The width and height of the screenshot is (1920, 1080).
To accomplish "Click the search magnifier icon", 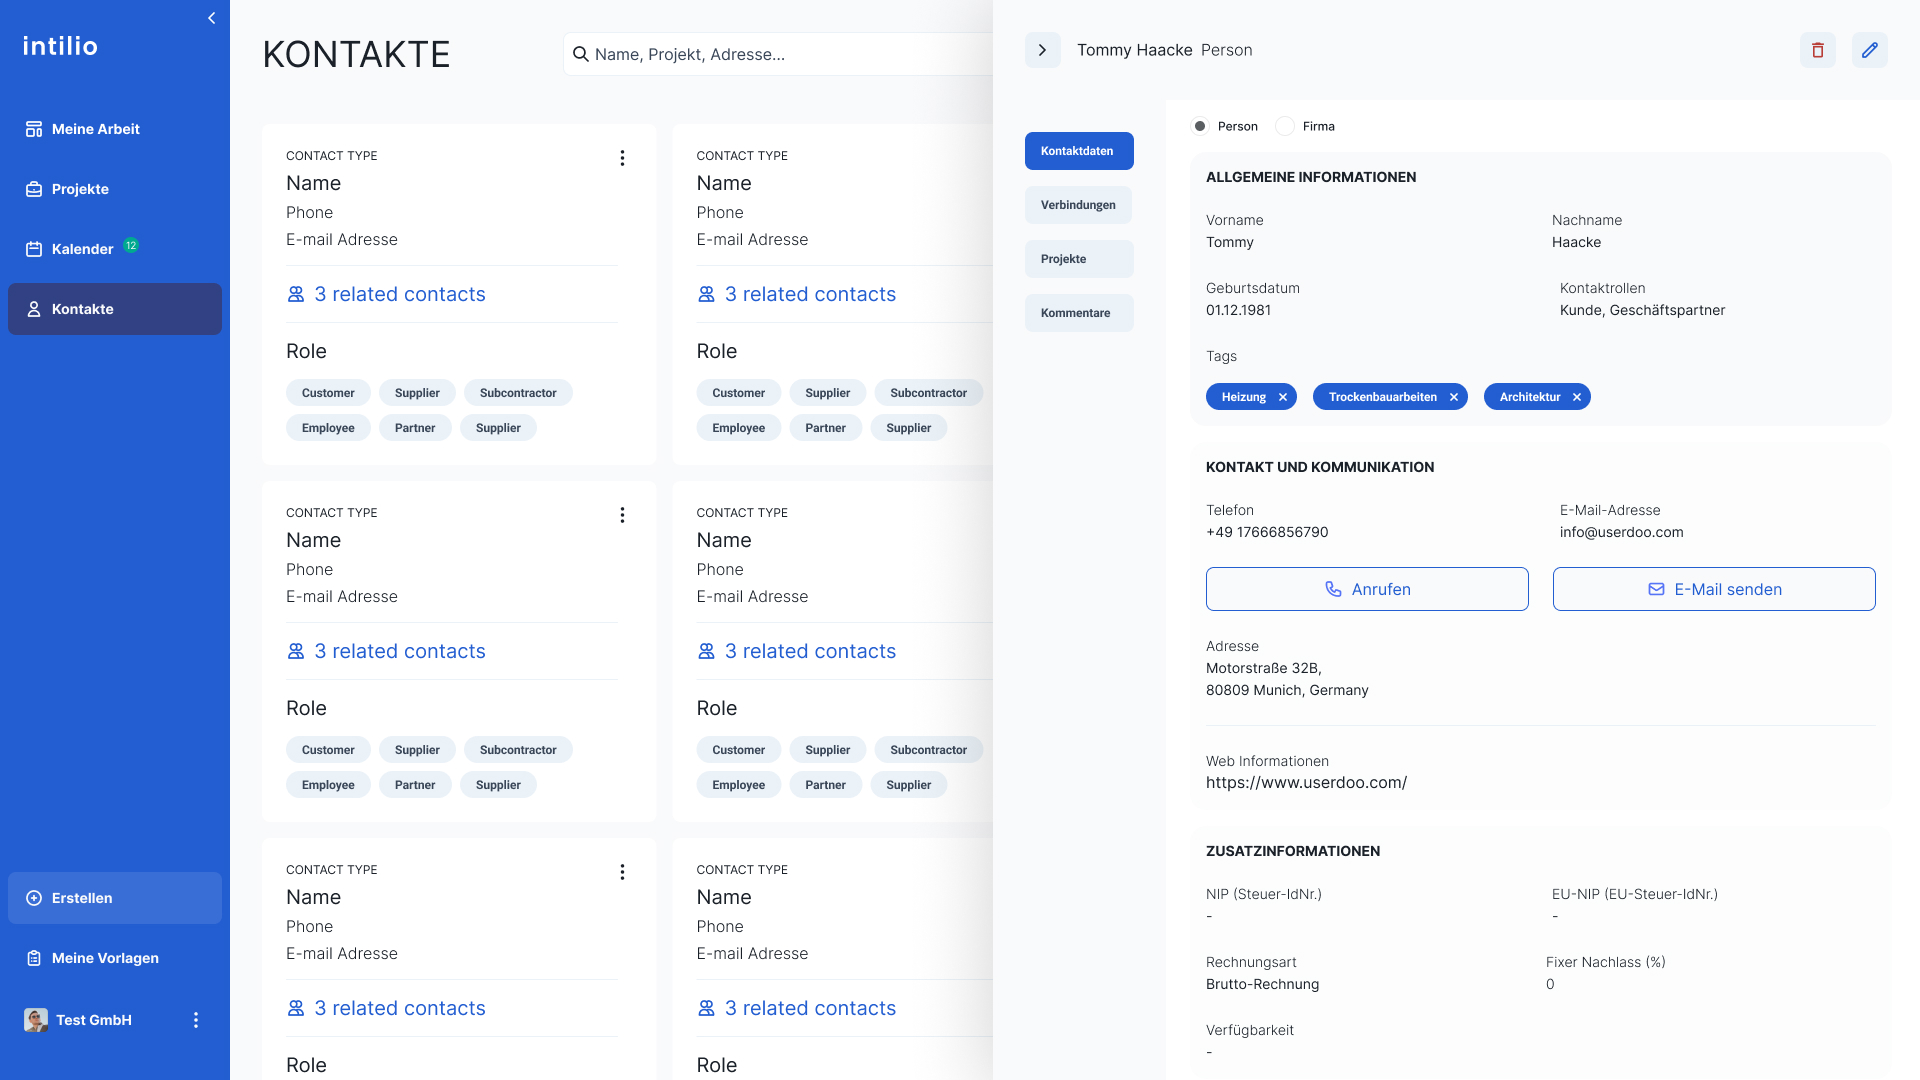I will click(580, 54).
